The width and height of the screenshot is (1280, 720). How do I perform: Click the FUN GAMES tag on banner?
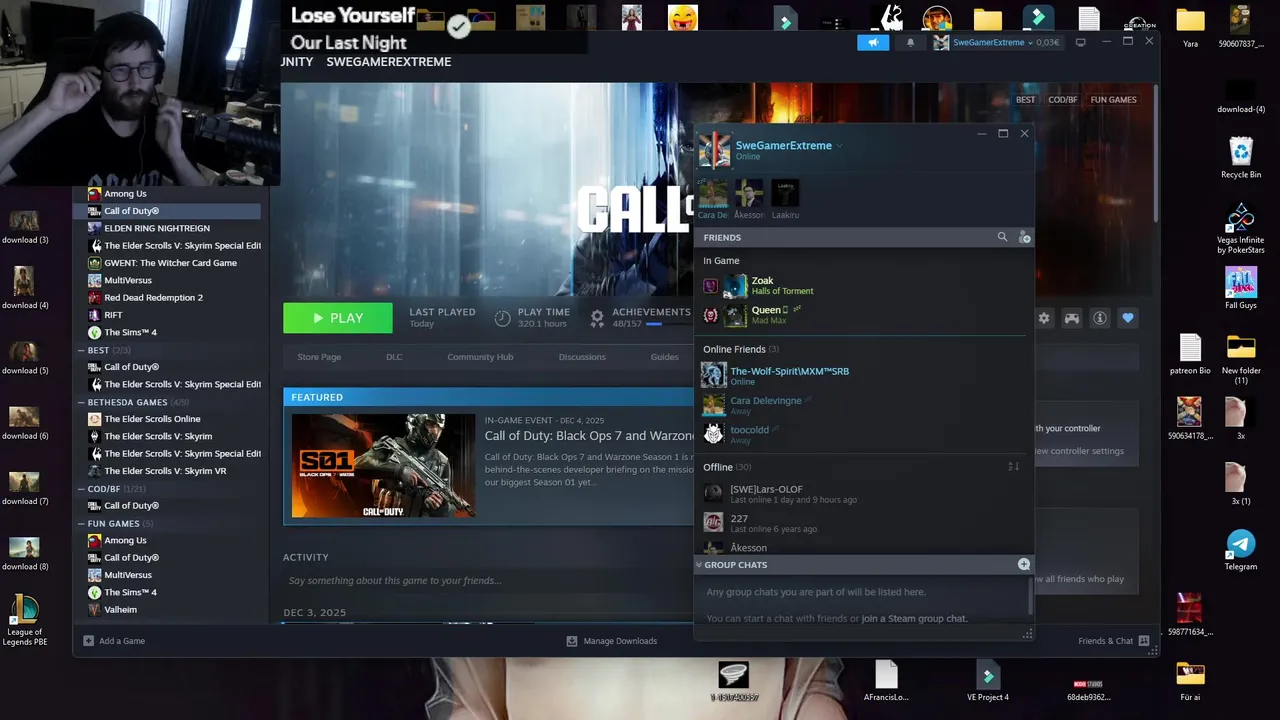(1113, 100)
